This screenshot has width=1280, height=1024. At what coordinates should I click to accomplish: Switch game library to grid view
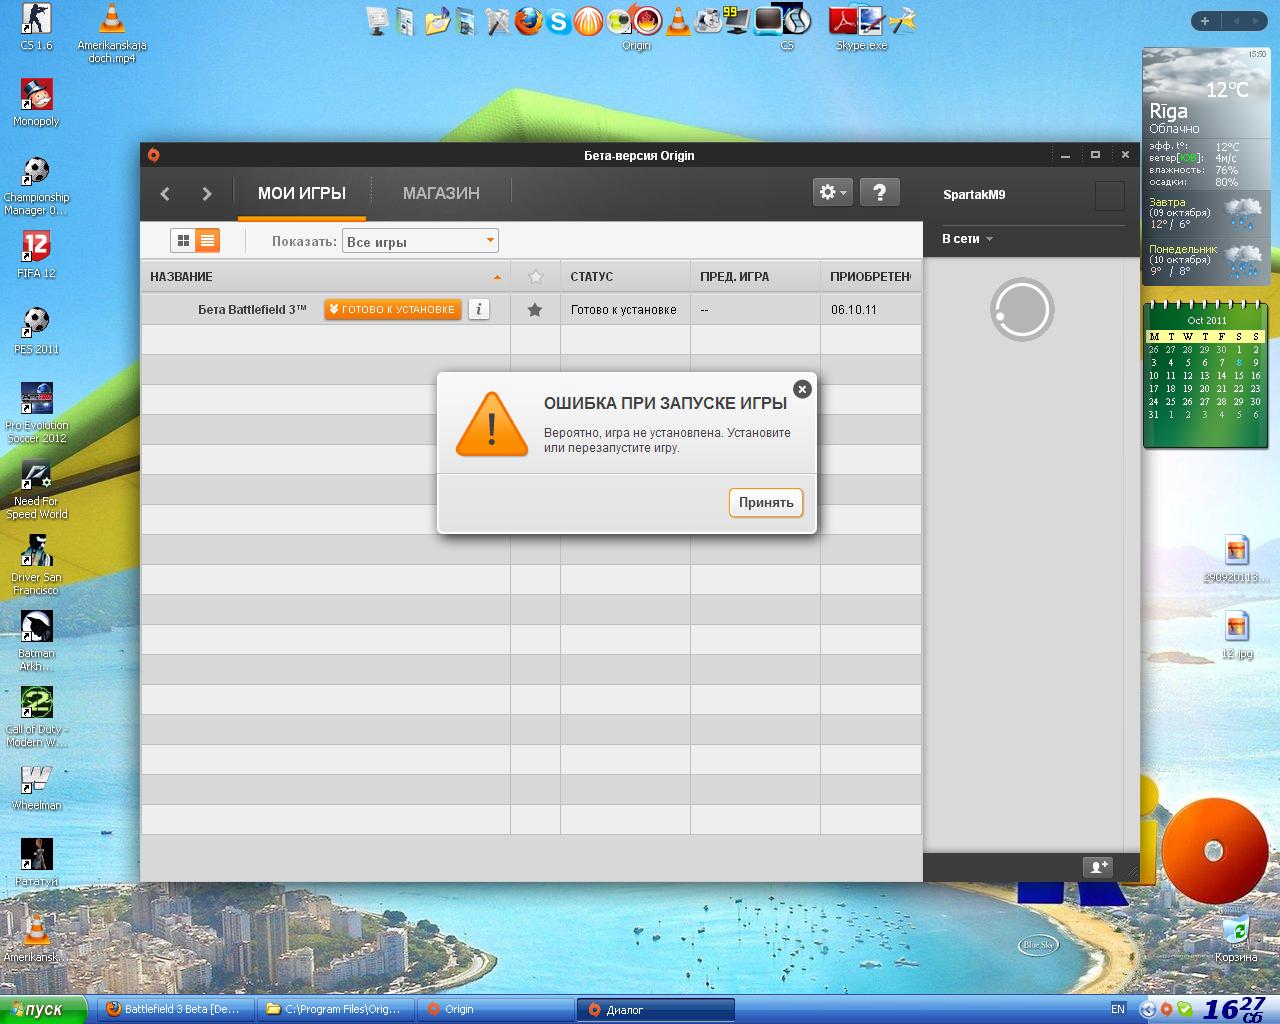pos(183,241)
